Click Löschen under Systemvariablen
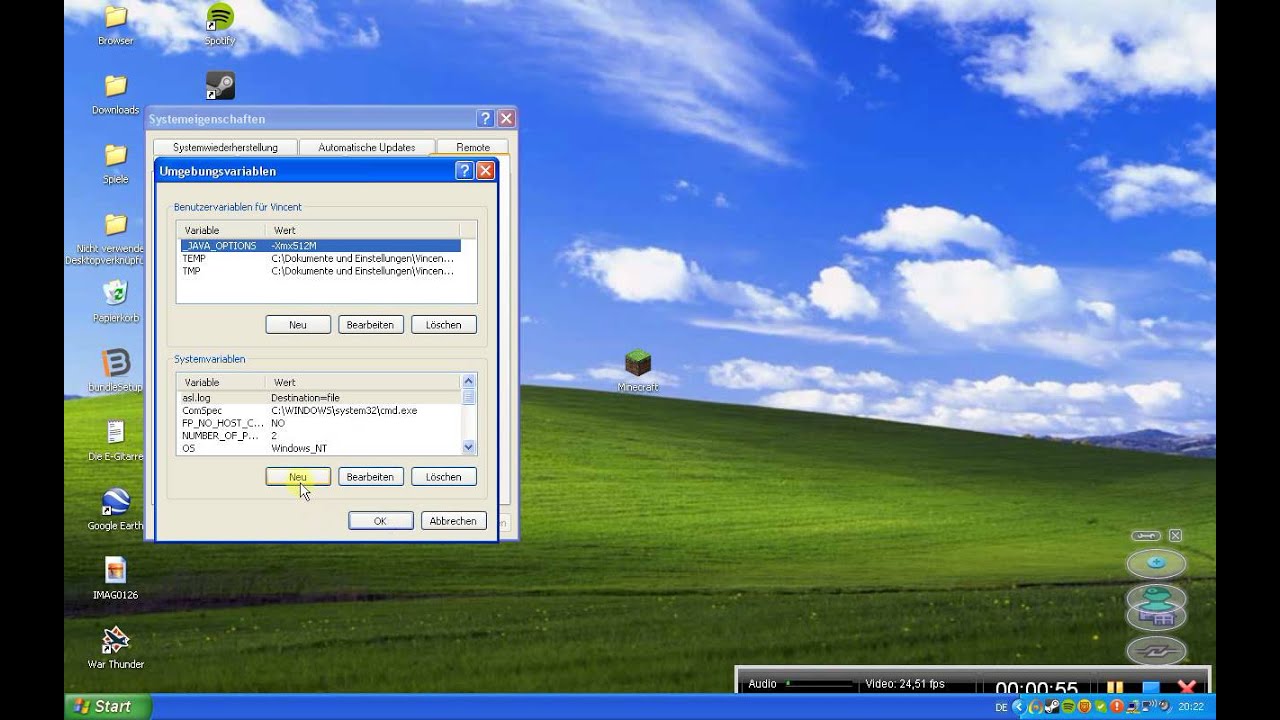This screenshot has height=720, width=1280. tap(444, 477)
